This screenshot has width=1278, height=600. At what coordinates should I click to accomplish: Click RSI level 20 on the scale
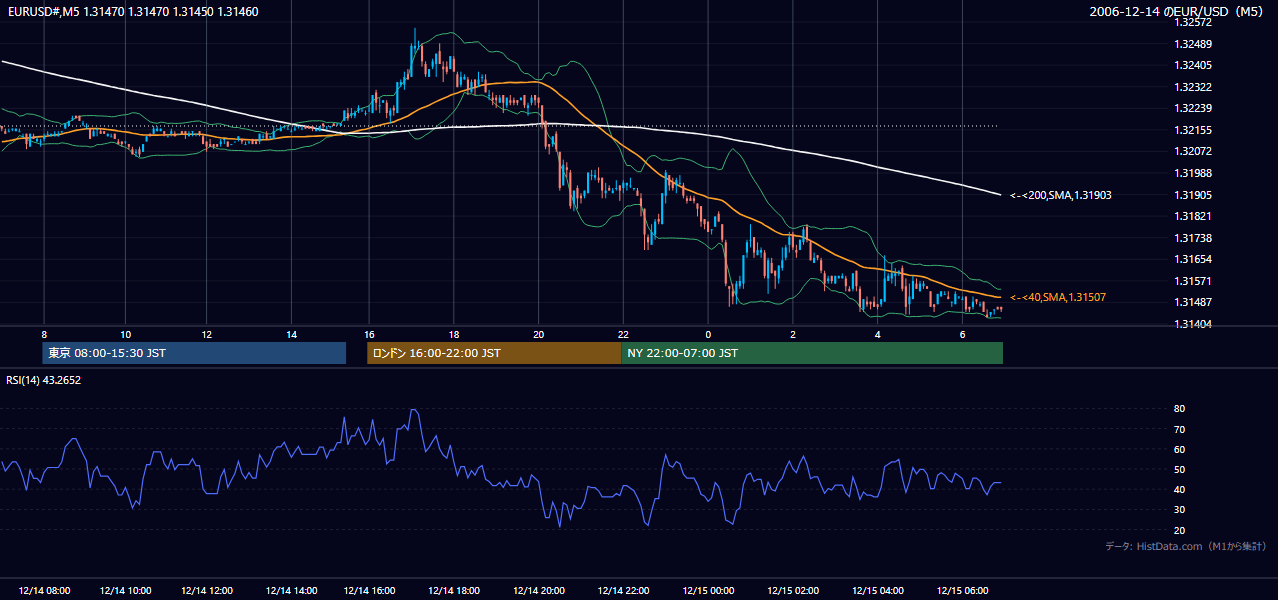coord(1179,530)
